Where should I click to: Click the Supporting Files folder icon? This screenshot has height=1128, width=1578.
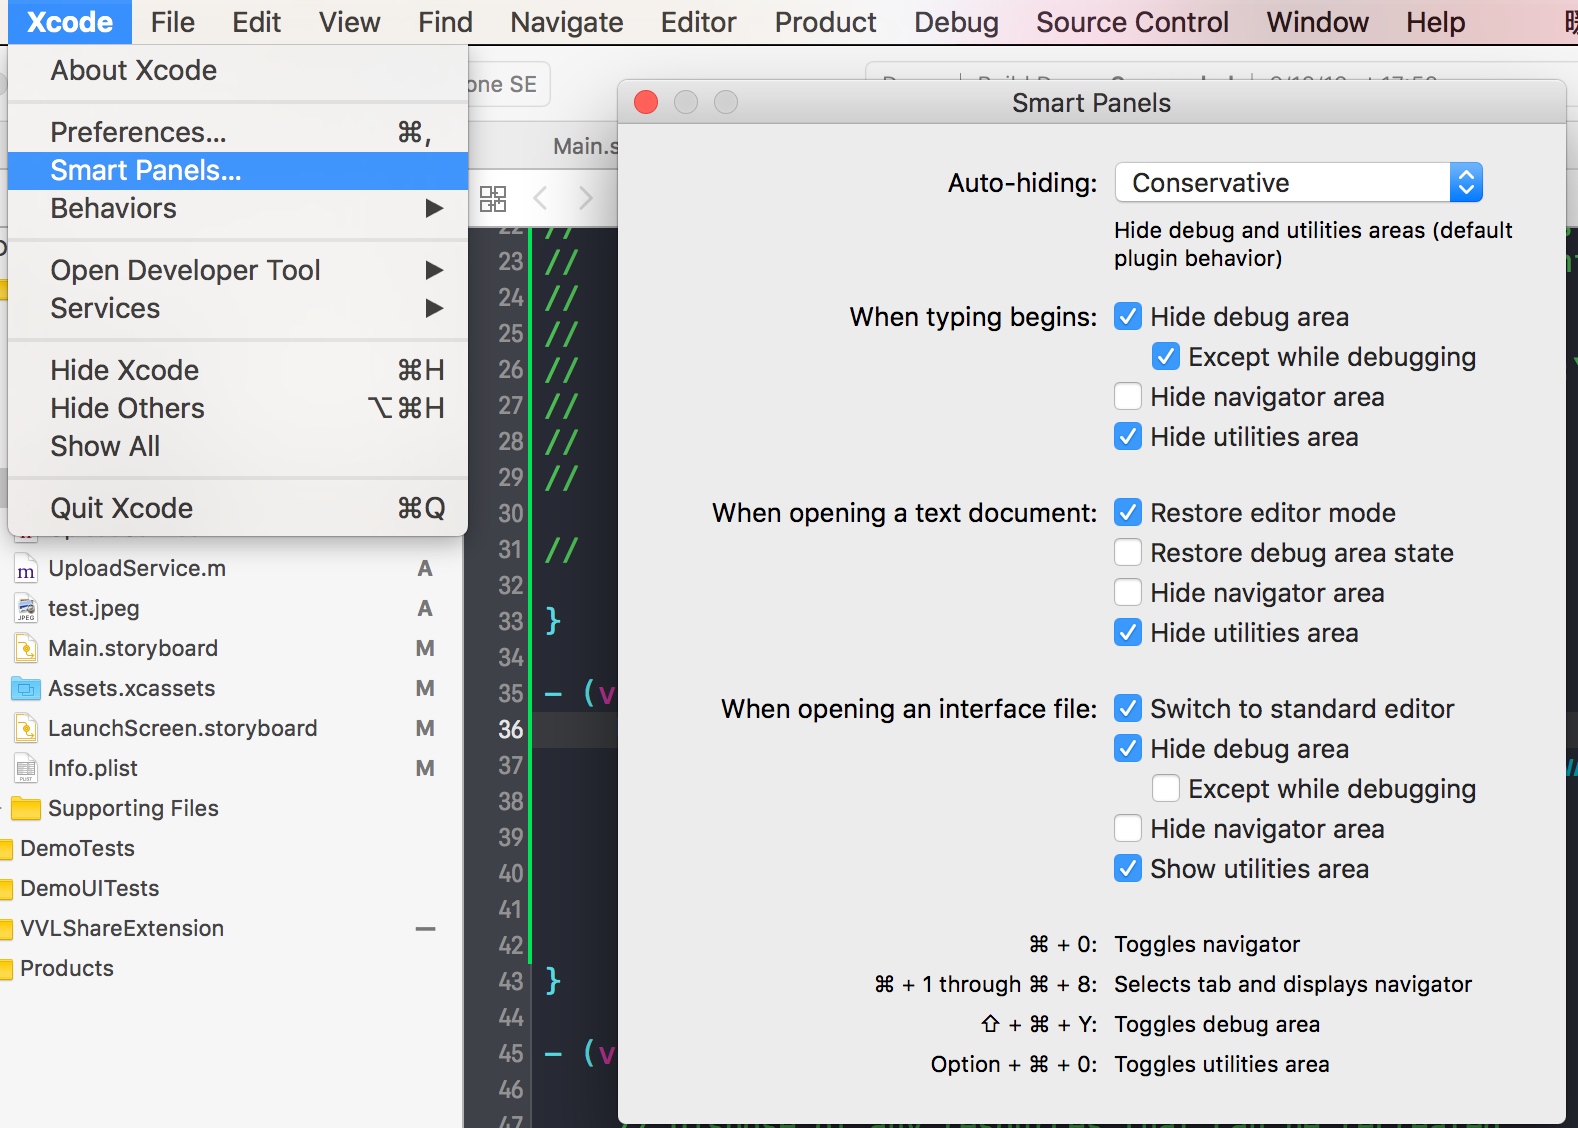(26, 809)
